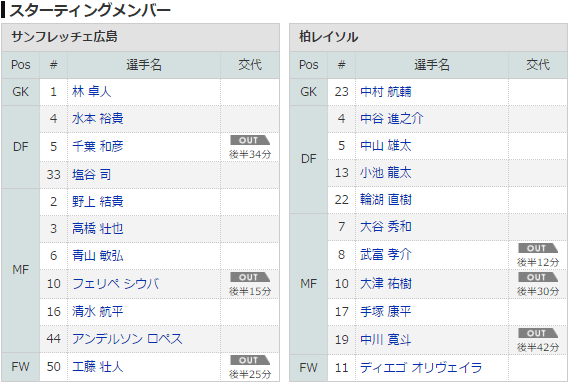Select the 後半12分 substitution time
Screen dimensions: 573x387
click(538, 262)
